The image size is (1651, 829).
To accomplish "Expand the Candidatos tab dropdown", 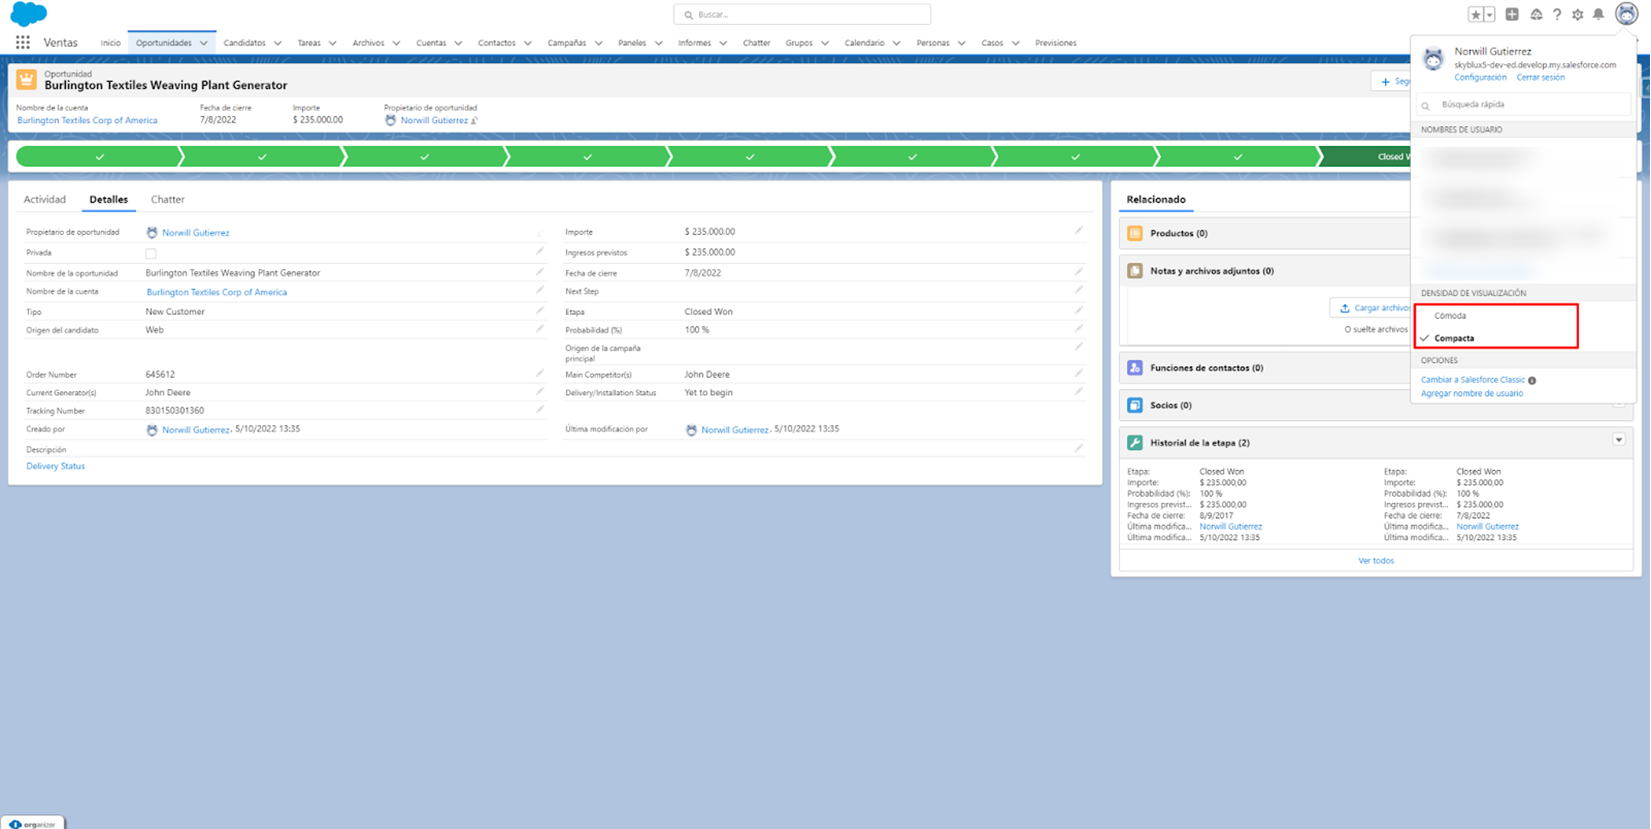I will point(278,43).
